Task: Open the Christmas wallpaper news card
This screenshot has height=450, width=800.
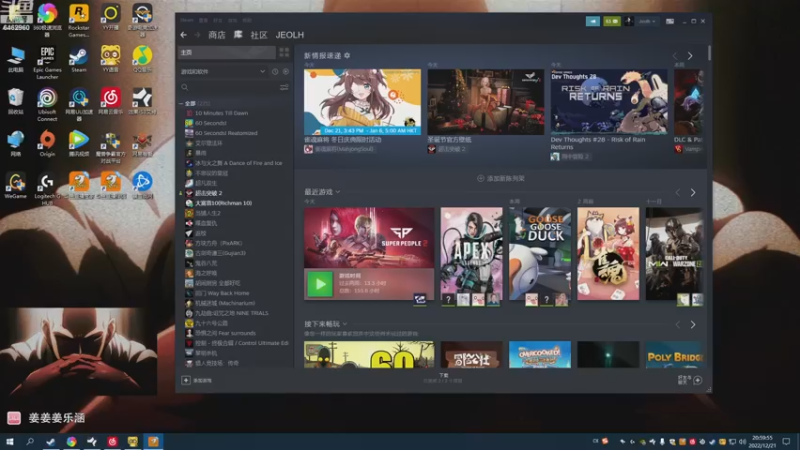Action: [486, 102]
